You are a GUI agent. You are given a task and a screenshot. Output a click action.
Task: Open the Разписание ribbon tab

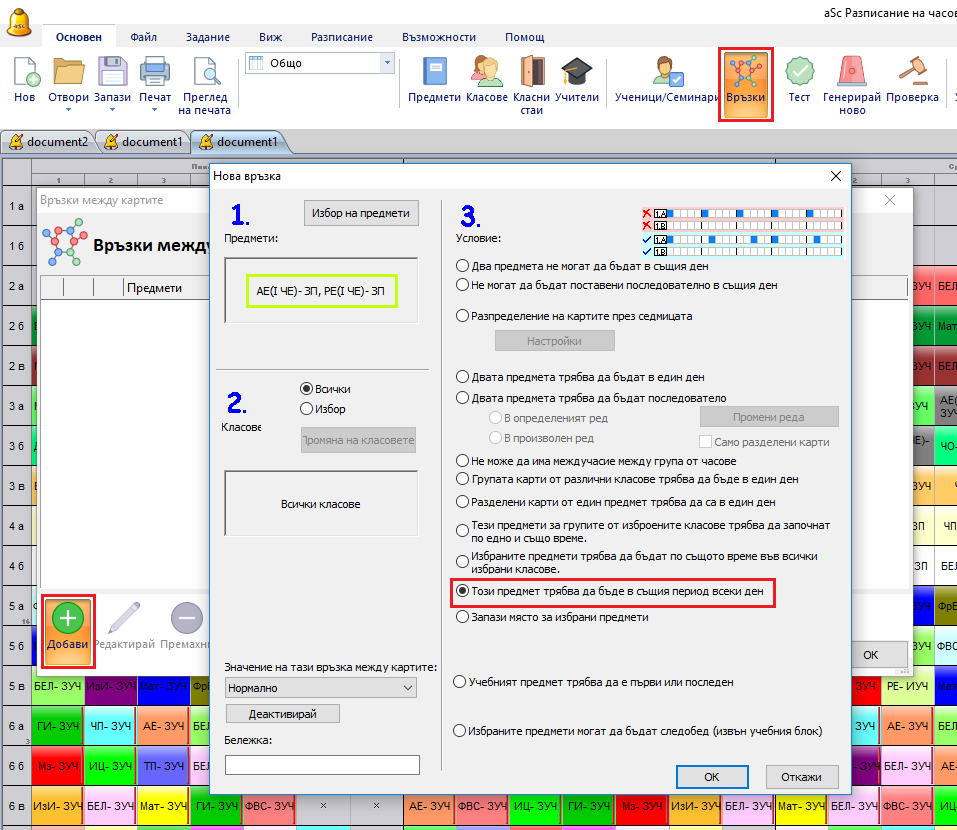(x=343, y=37)
